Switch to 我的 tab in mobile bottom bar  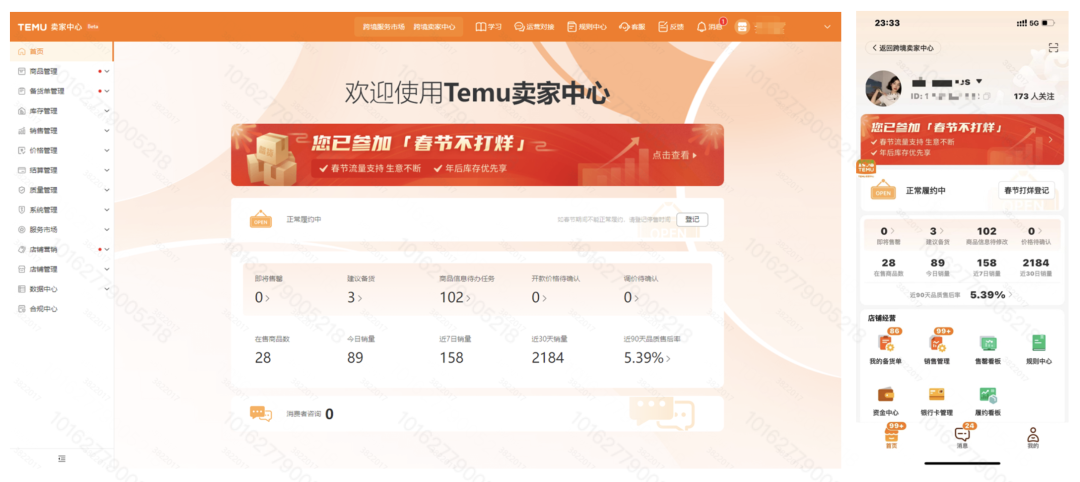coord(1032,438)
